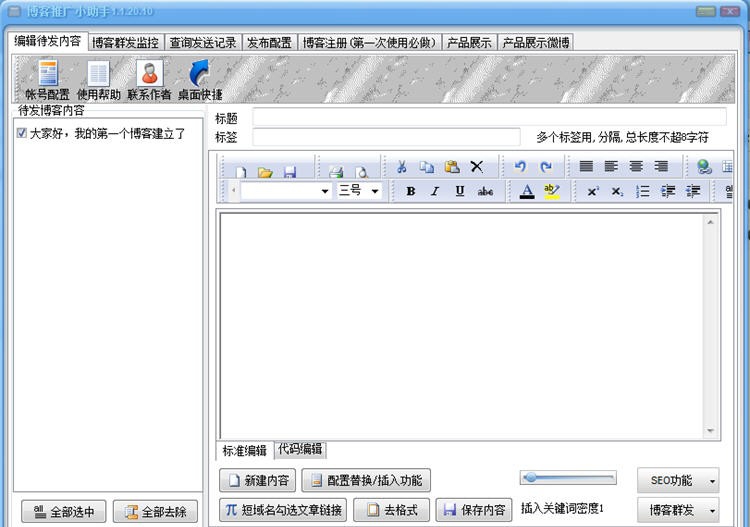The image size is (750, 527).
Task: Switch to 产品展示微博 tab
Action: tap(536, 43)
